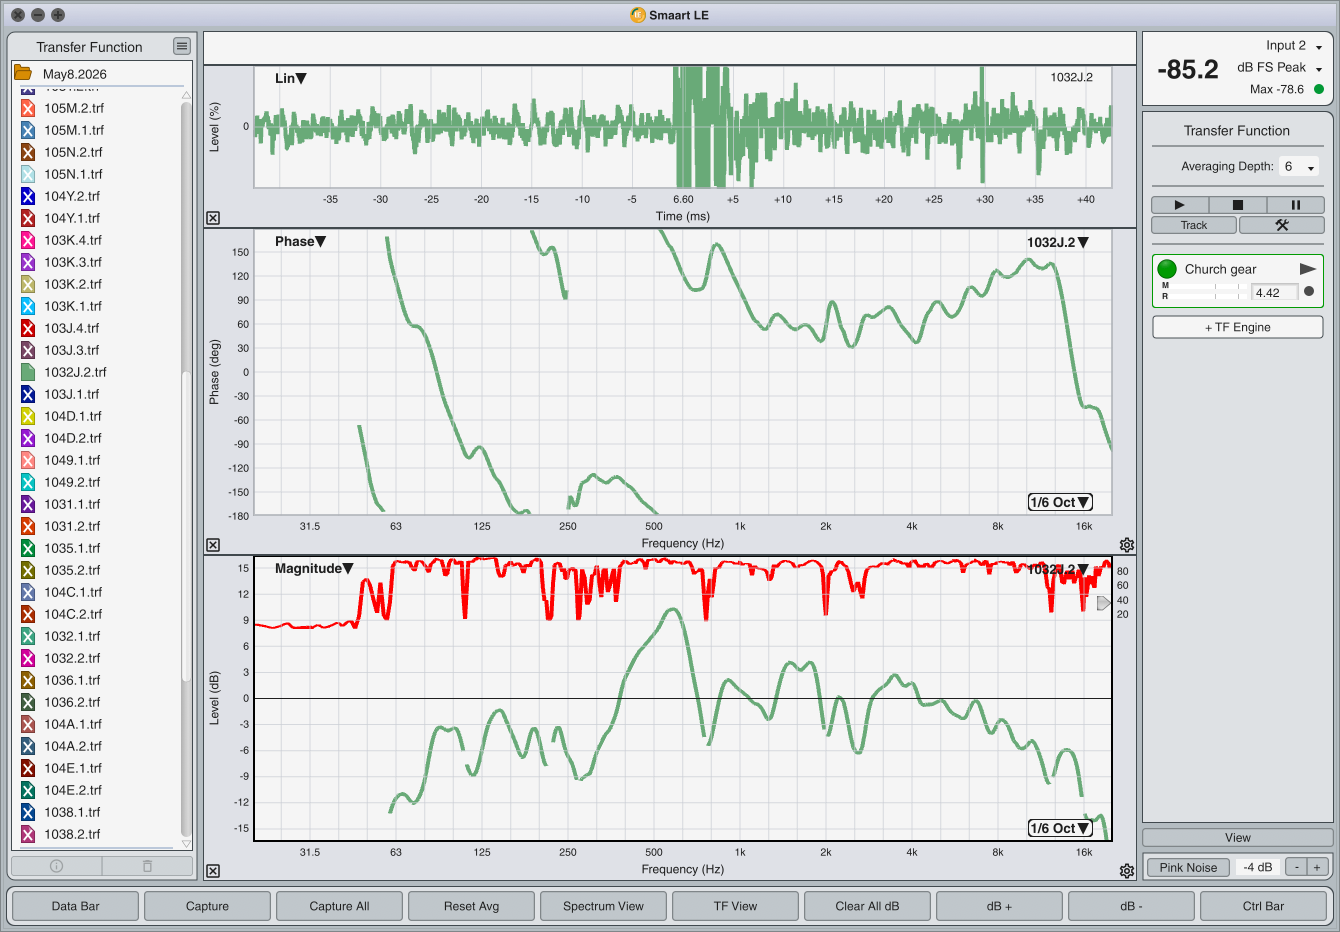The image size is (1340, 932).
Task: Click the Capture All button
Action: coord(339,906)
